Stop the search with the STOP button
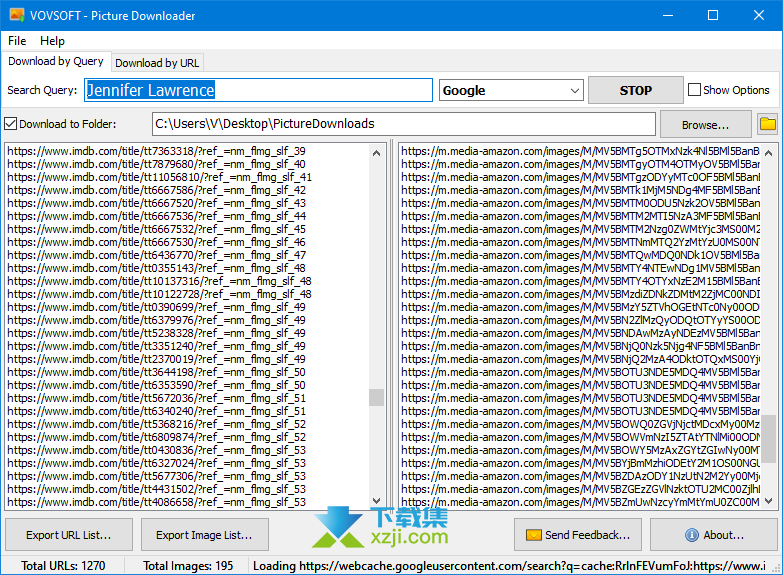The width and height of the screenshot is (783, 575). click(x=636, y=90)
